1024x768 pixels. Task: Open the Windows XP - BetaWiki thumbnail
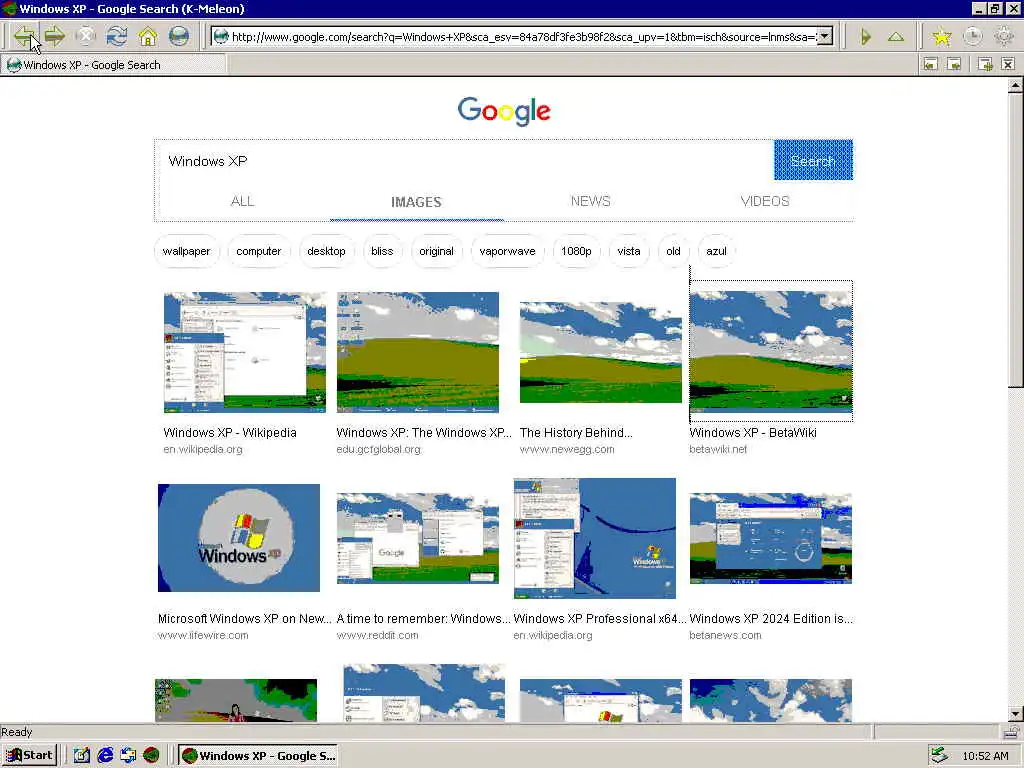click(771, 352)
